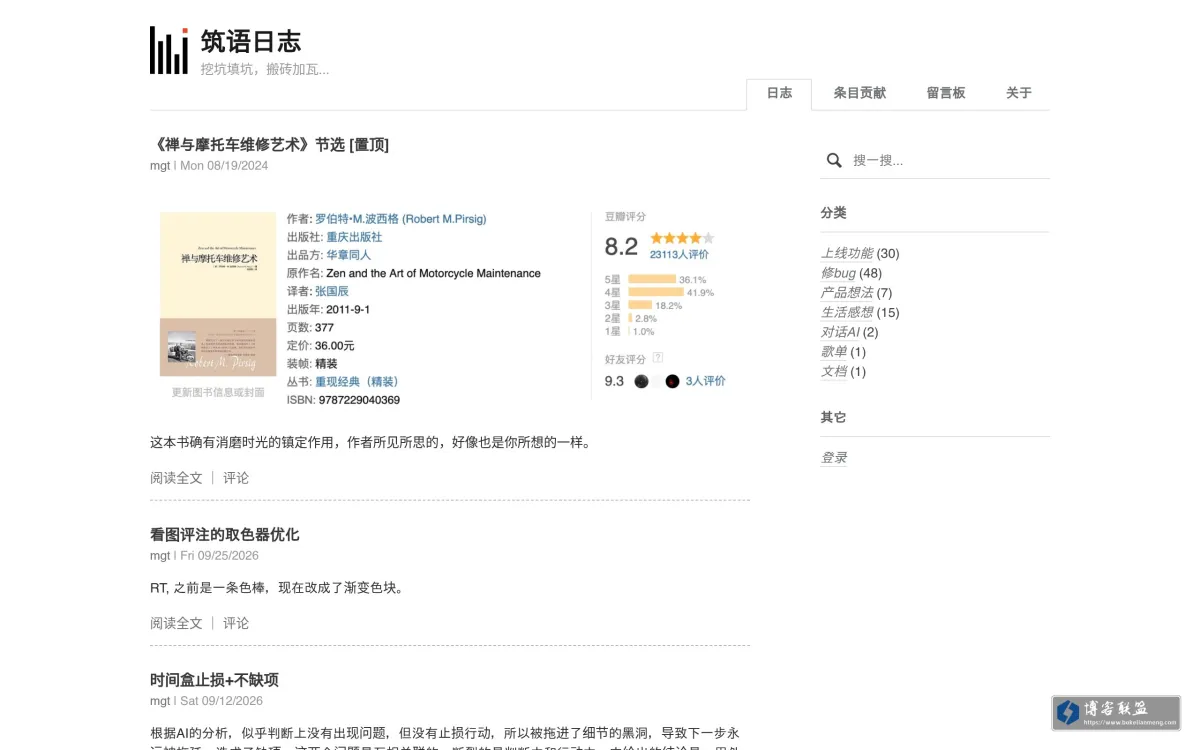Select category 对话AI
The width and height of the screenshot is (1200, 750).
pos(840,332)
